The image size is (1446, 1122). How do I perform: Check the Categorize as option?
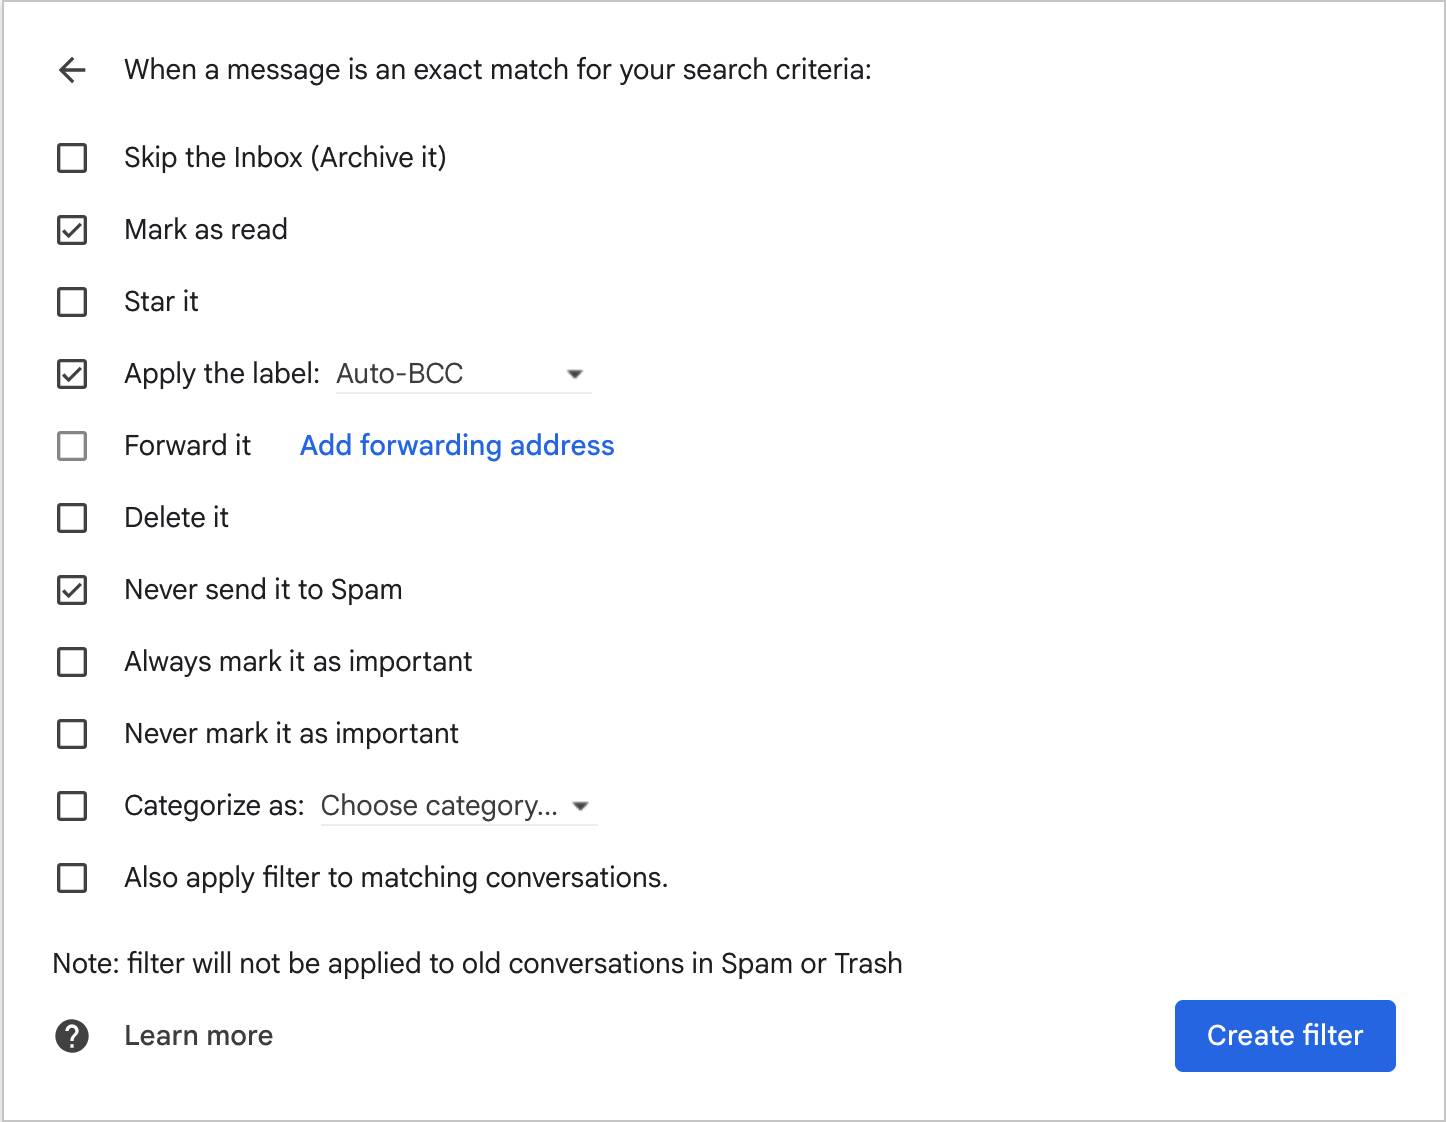coord(71,806)
